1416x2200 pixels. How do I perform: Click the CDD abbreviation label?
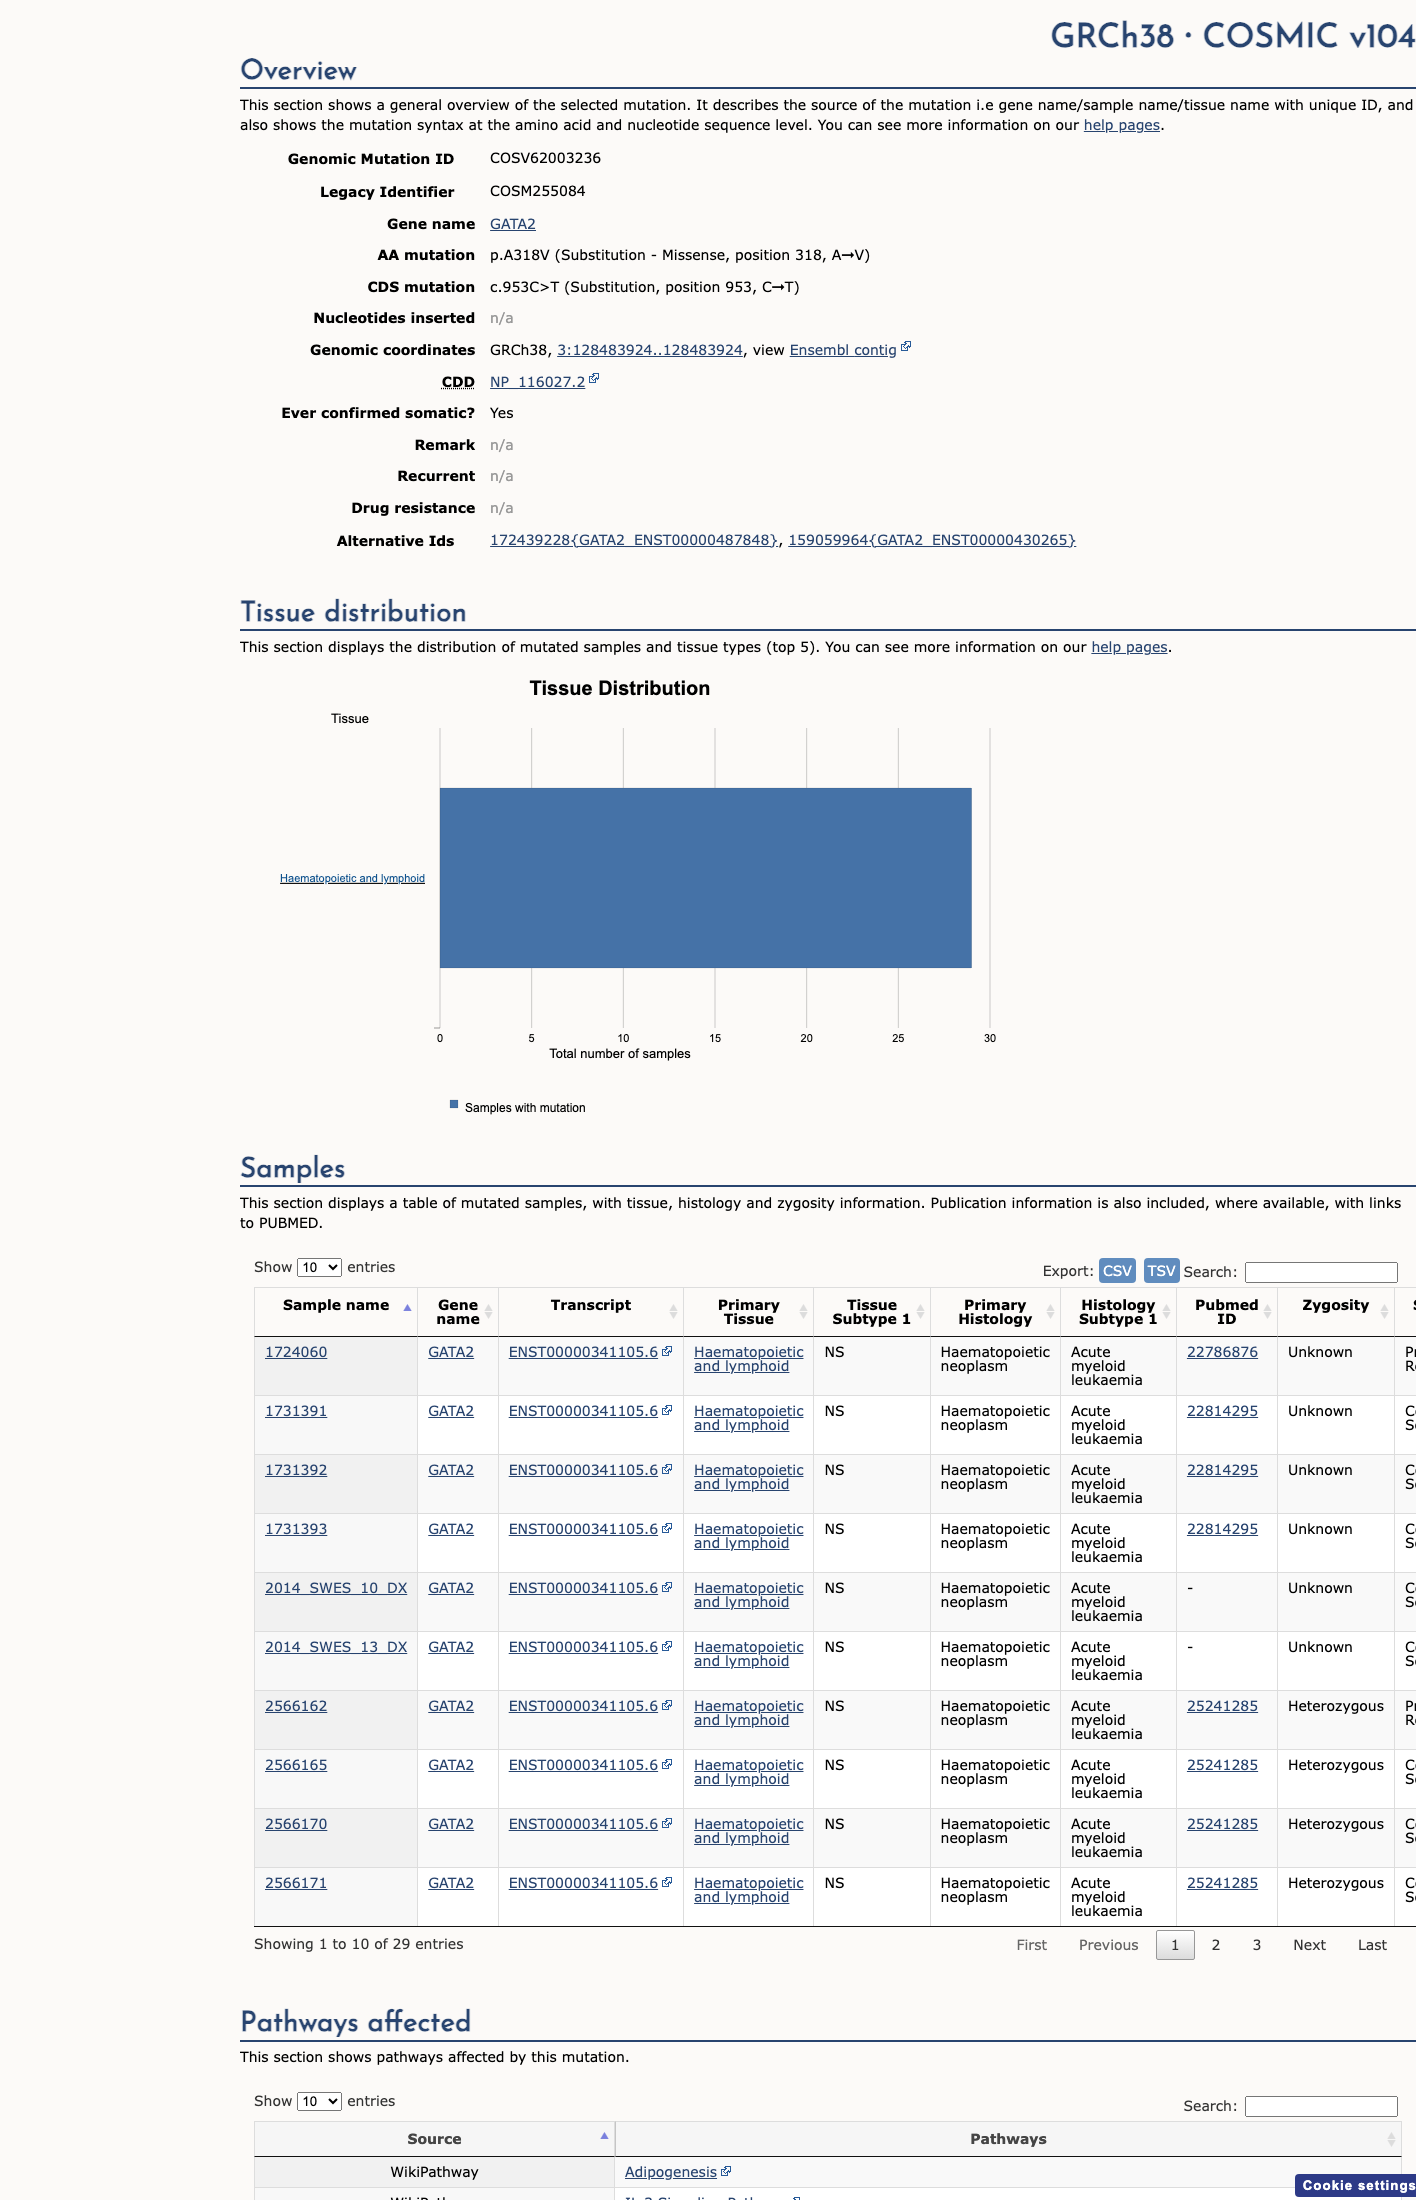click(458, 382)
